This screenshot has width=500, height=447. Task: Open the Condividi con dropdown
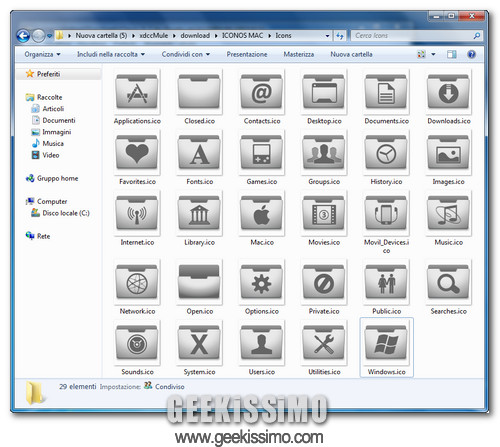[185, 54]
